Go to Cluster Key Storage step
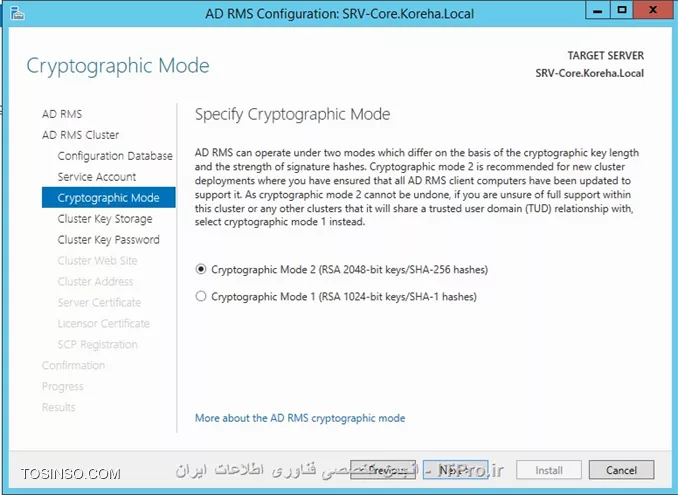 coord(105,219)
